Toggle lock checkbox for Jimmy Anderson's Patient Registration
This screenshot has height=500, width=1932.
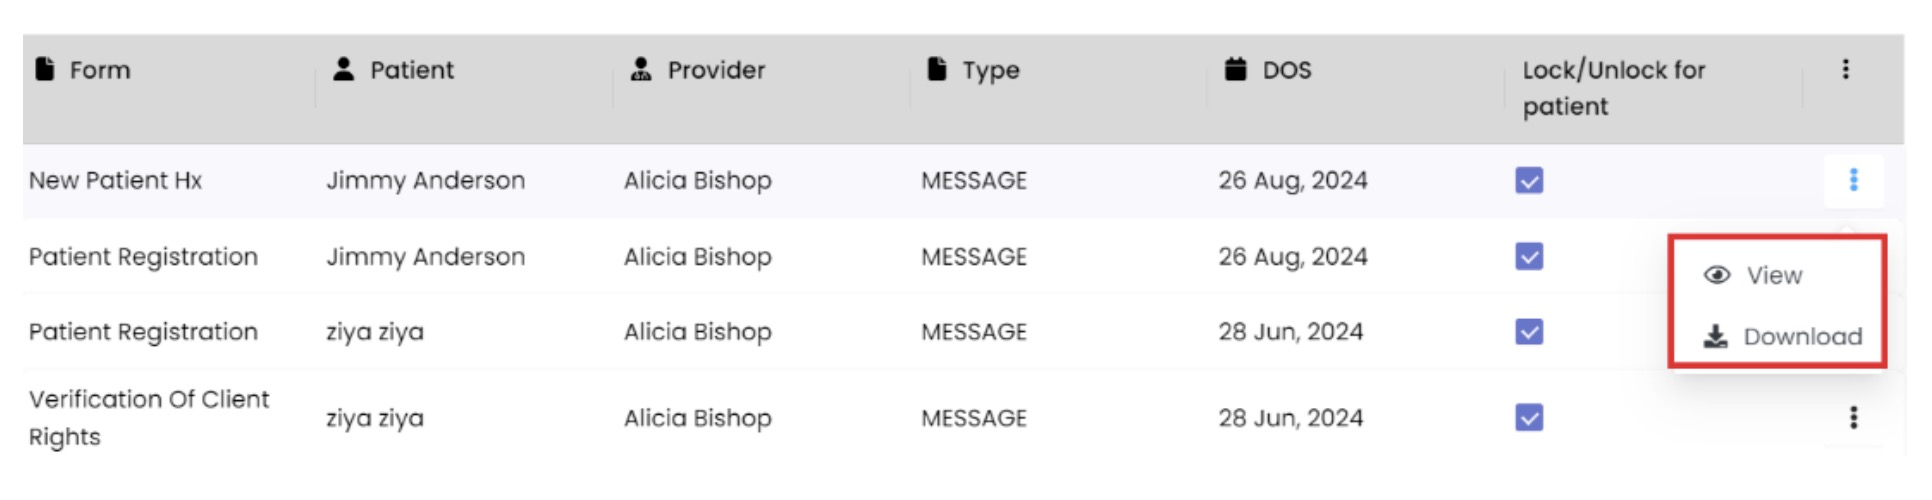[1529, 257]
